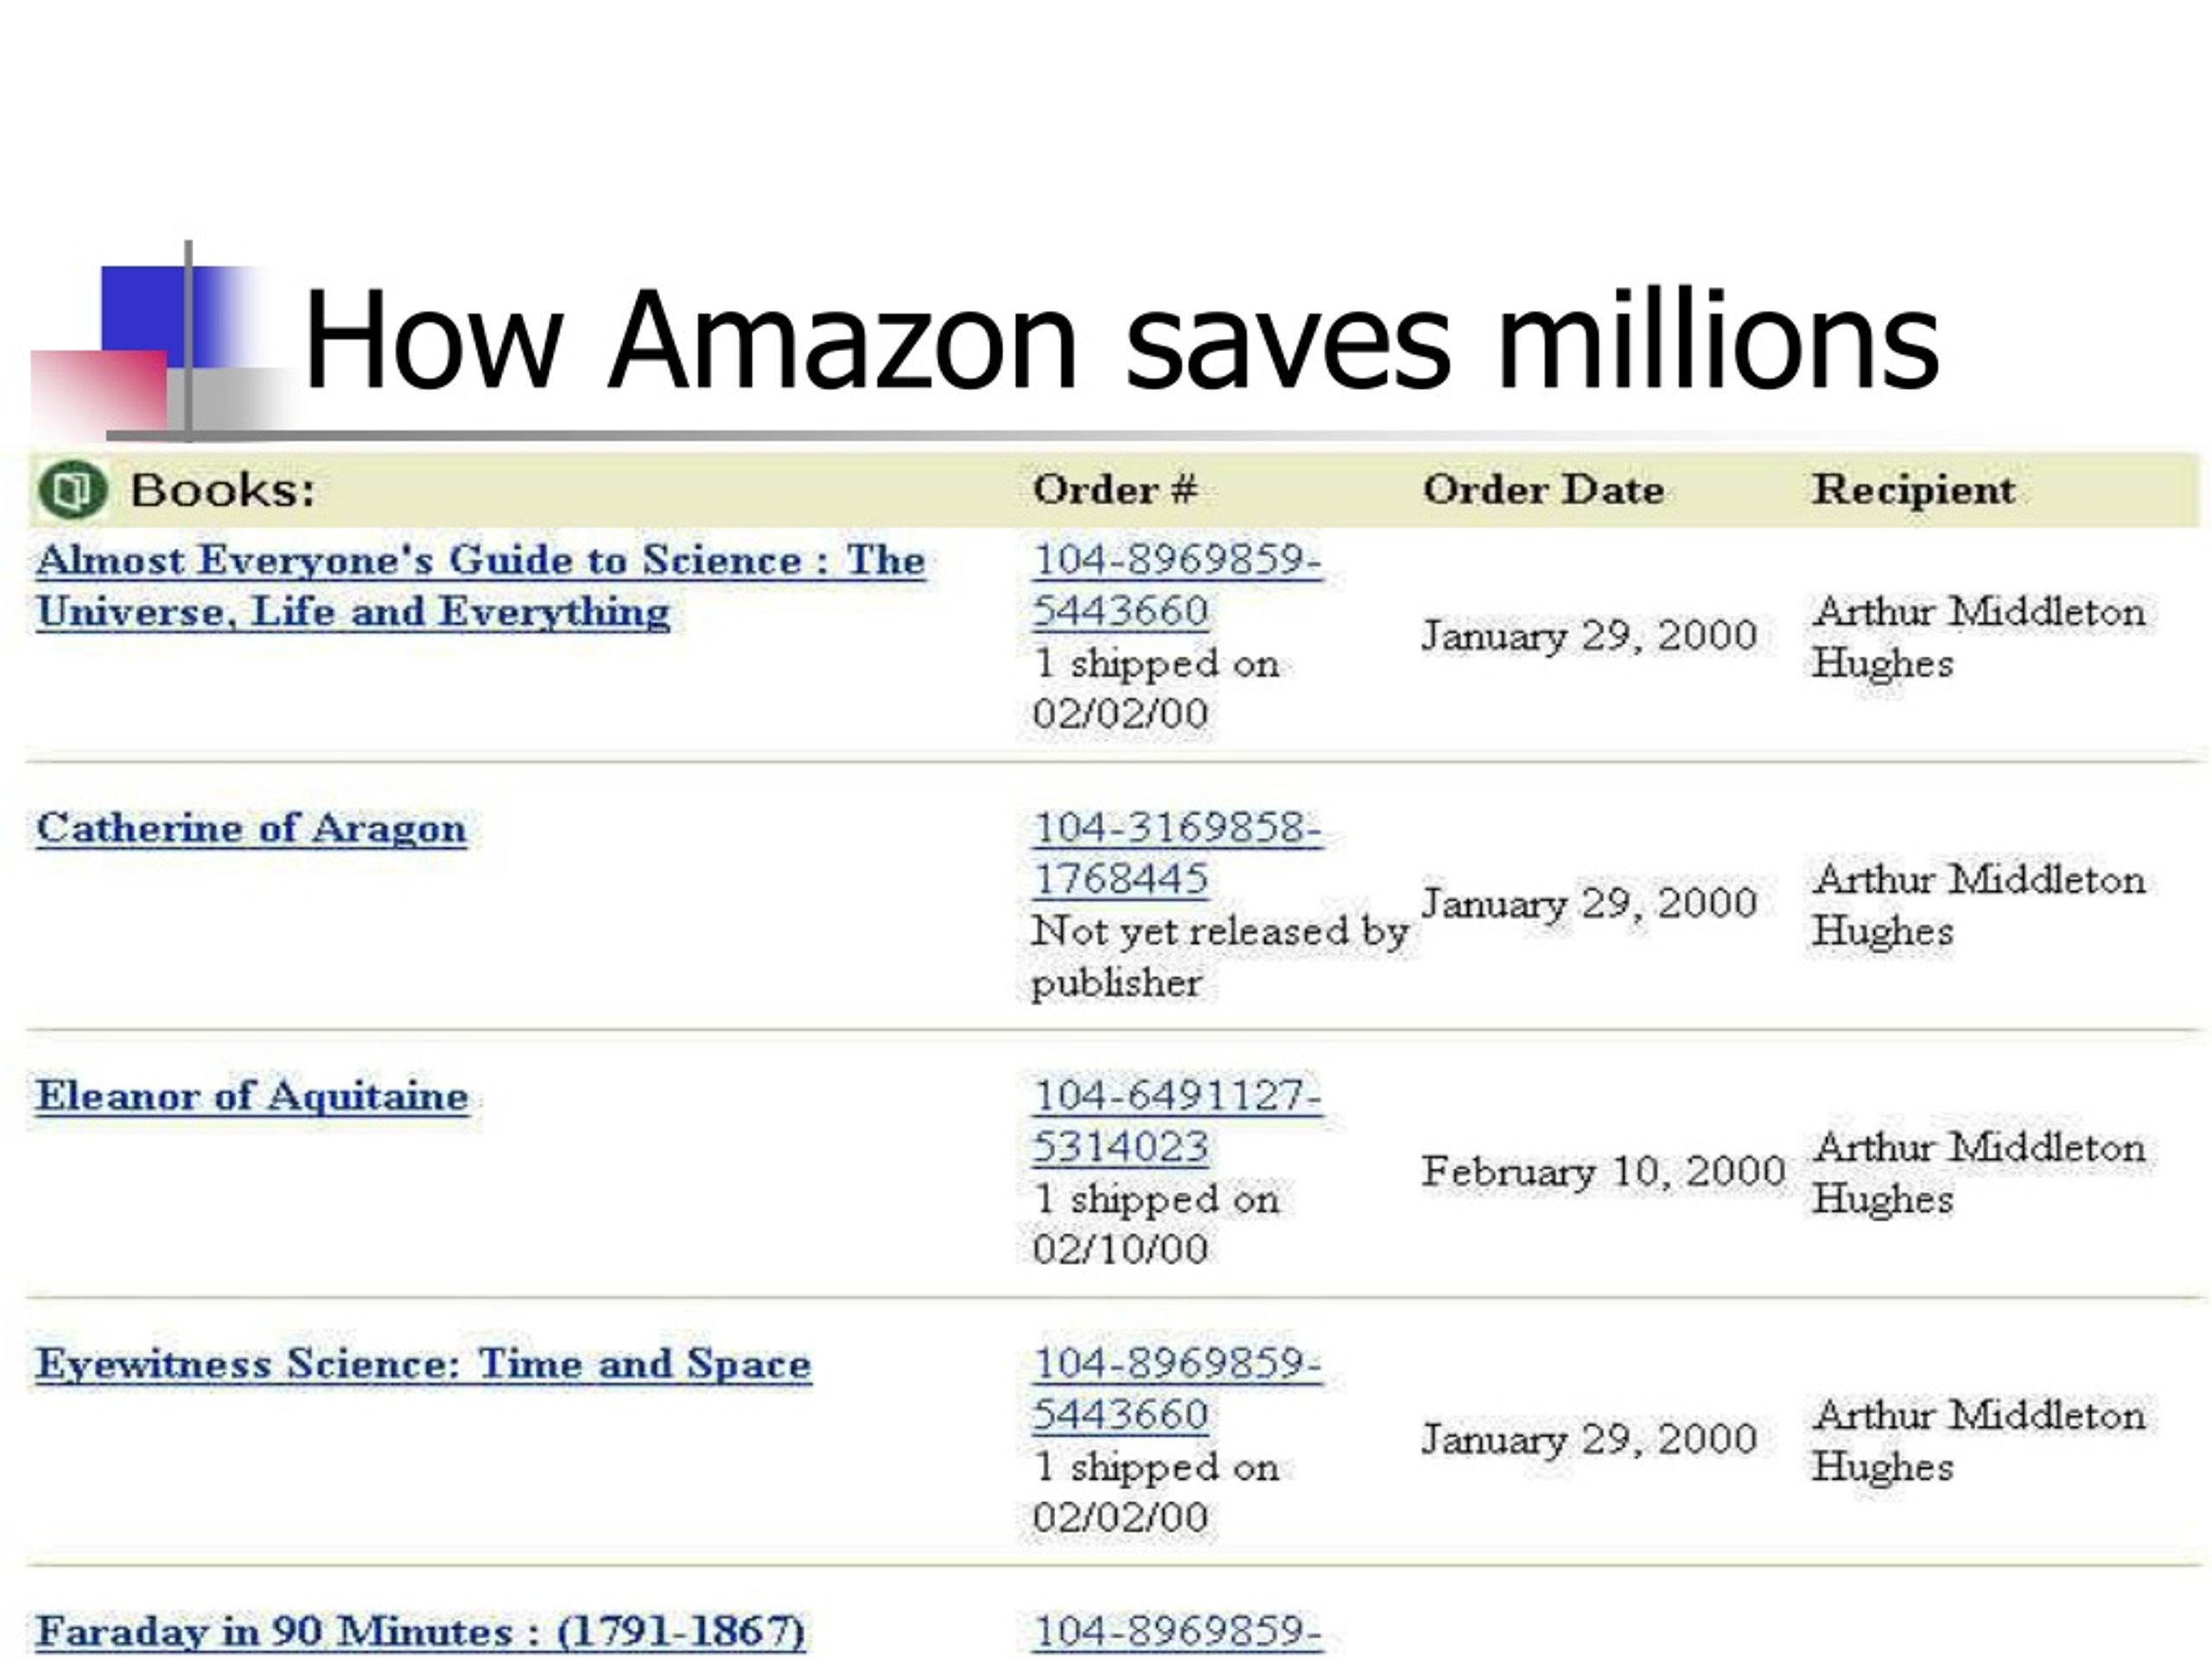Viewport: 2212px width, 1659px height.
Task: Click the Order Date column header
Action: pos(1543,490)
